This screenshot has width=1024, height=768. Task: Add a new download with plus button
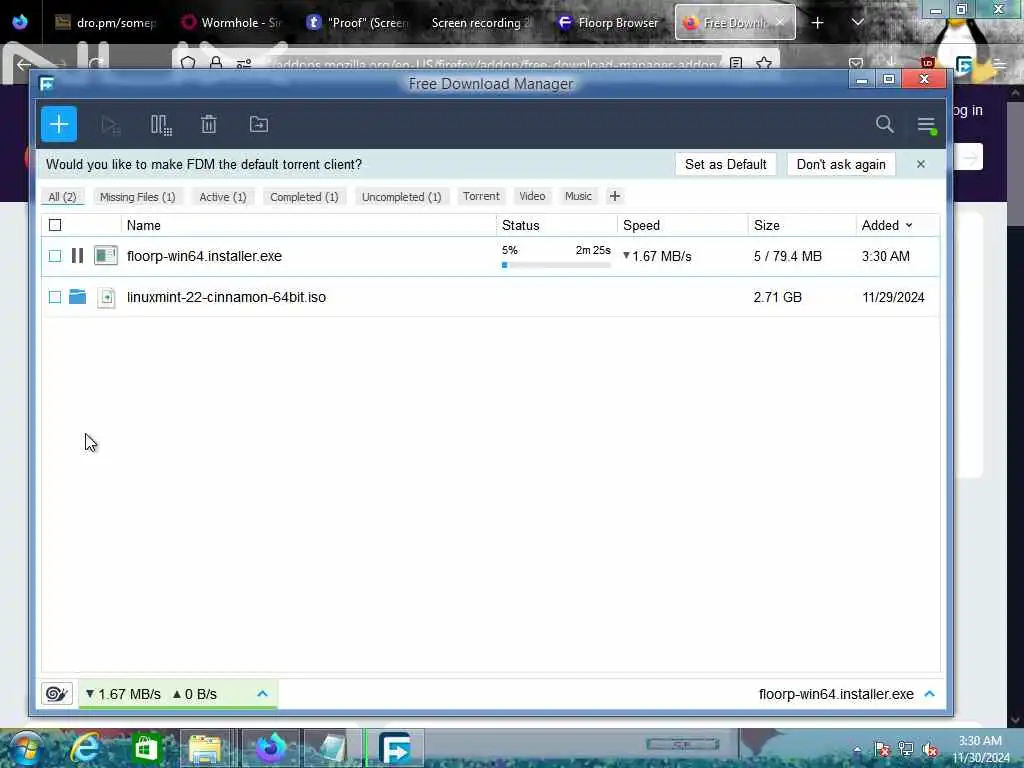pyautogui.click(x=59, y=124)
